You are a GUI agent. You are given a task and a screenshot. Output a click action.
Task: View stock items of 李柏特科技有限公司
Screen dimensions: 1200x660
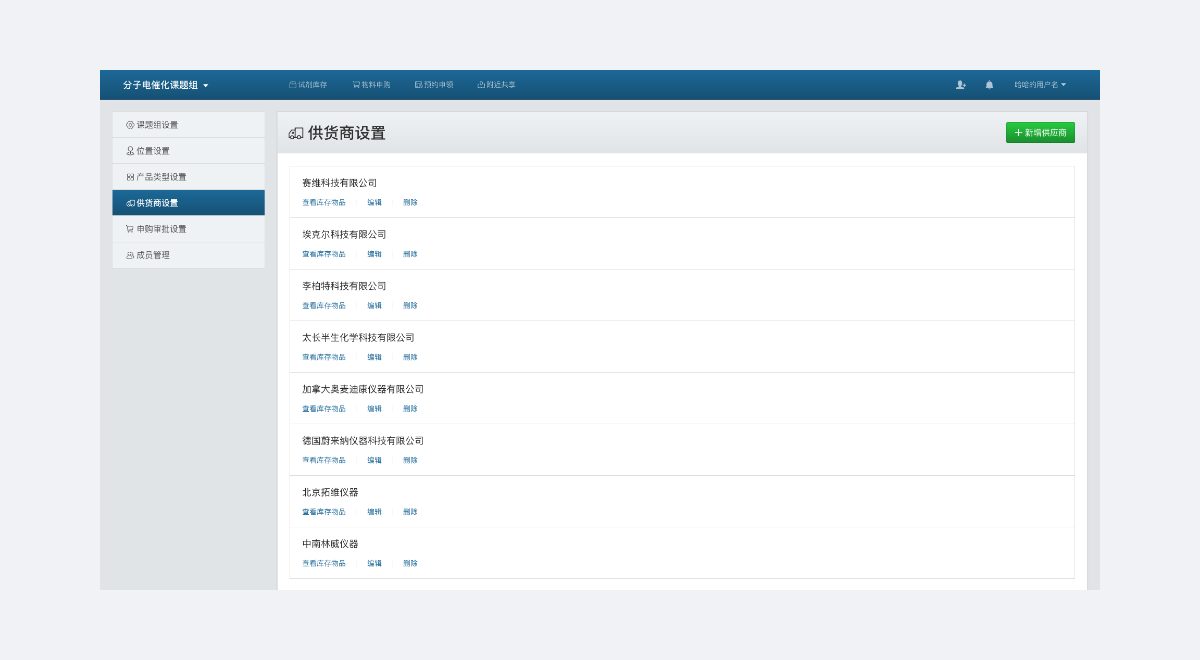324,305
